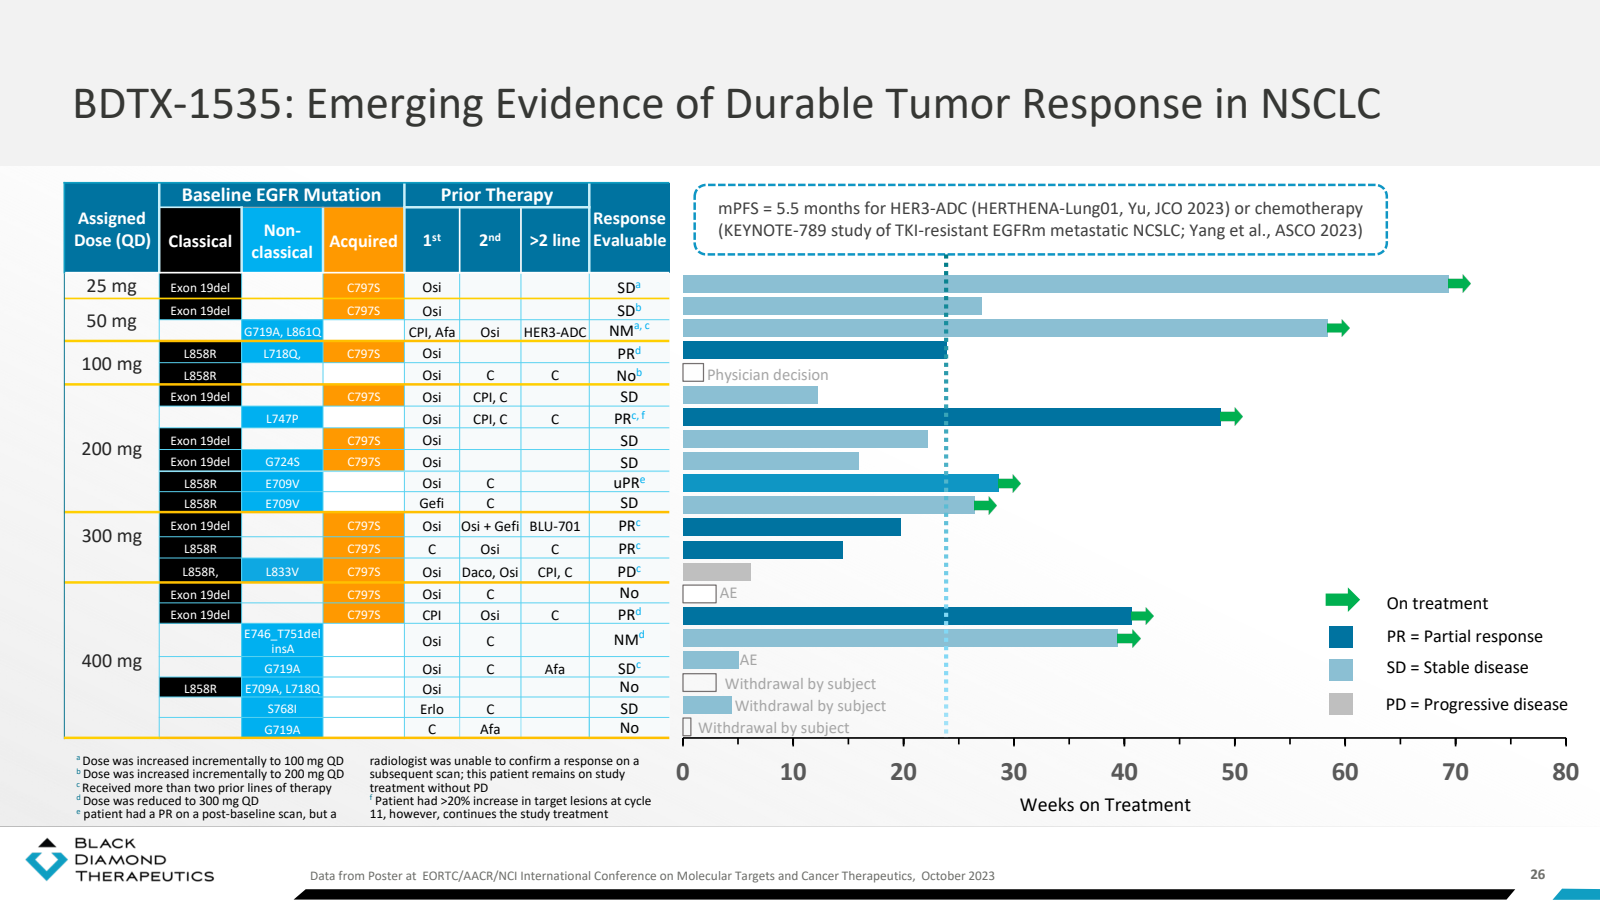Click the 400 mg dose cell
Screen dimensions: 1600x900
[112, 661]
